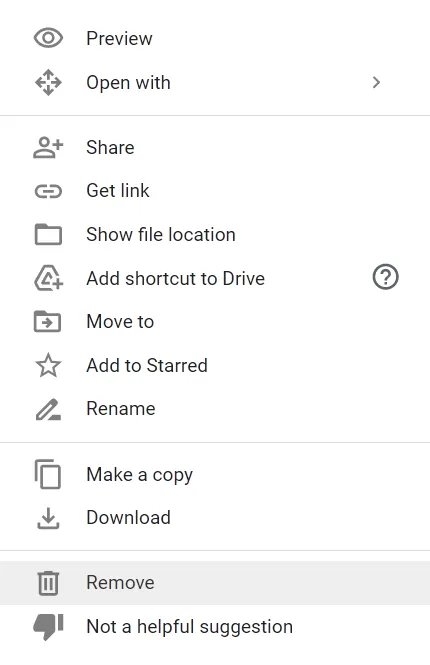The height and width of the screenshot is (665, 430).
Task: Click the star icon for Add to Starred
Action: coord(48,365)
